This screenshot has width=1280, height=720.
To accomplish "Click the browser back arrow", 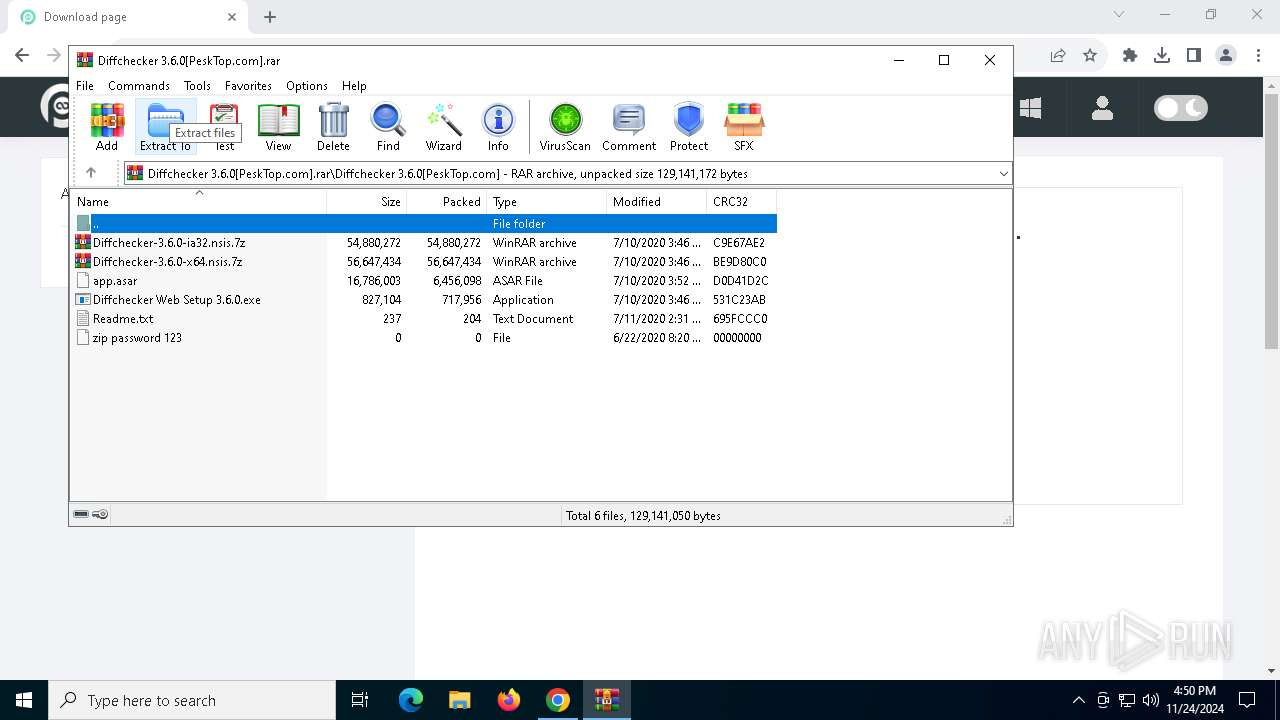I will click(22, 55).
